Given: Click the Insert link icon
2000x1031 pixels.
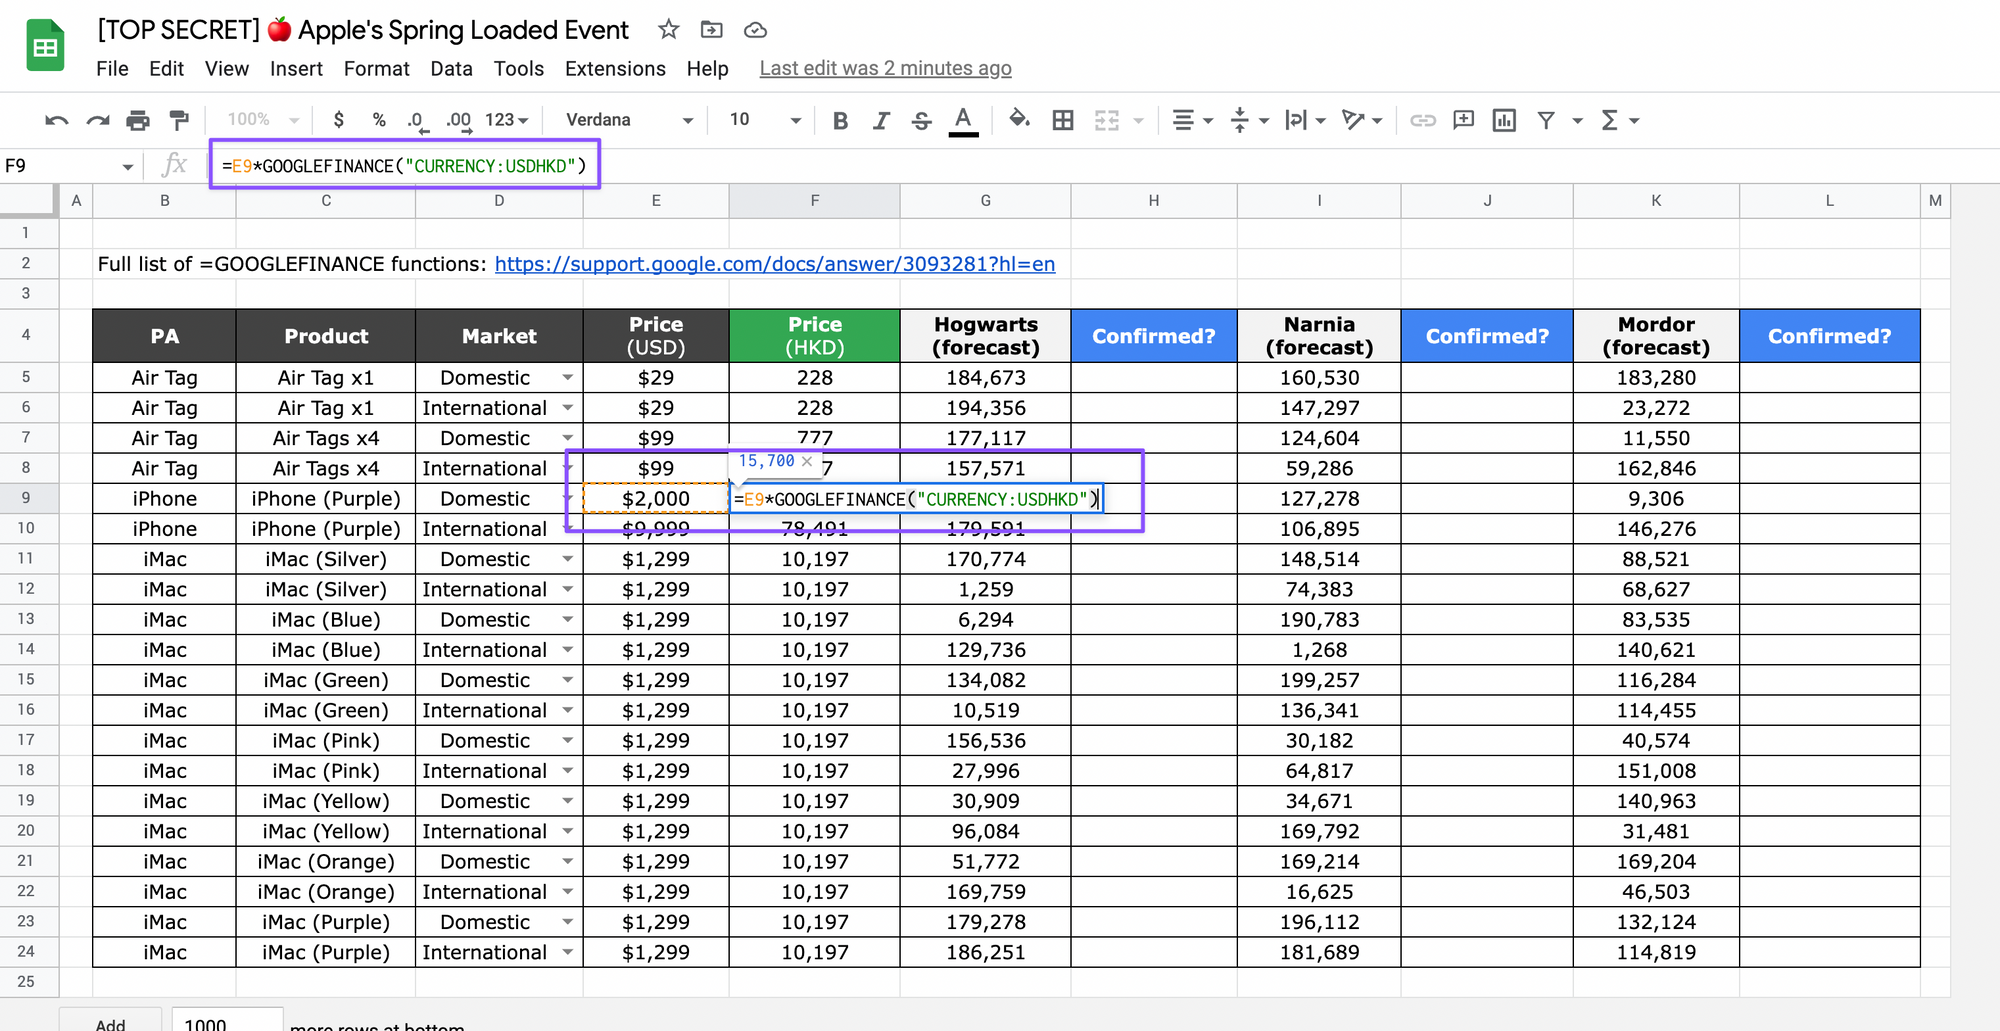Looking at the screenshot, I should 1423,121.
